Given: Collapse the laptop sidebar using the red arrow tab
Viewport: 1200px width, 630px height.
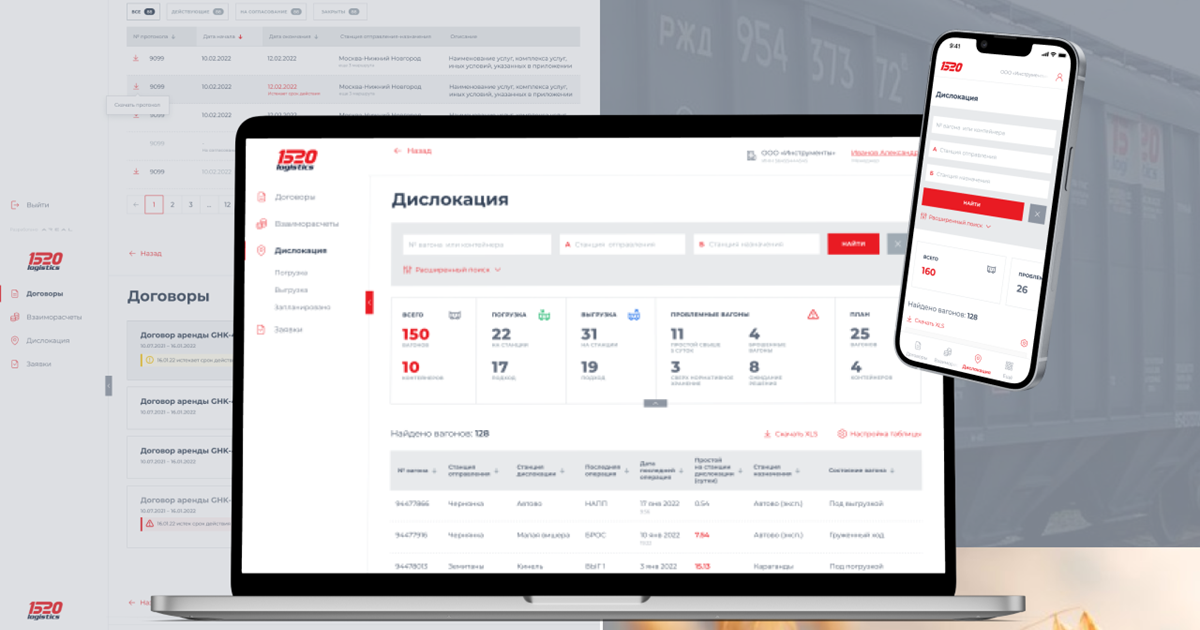Looking at the screenshot, I should (369, 302).
